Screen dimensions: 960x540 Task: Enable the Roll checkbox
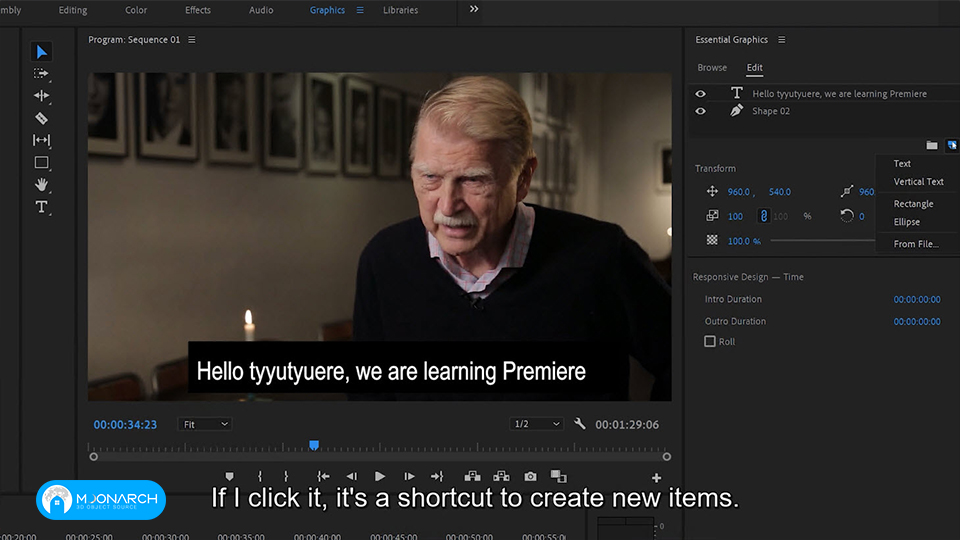click(x=710, y=342)
